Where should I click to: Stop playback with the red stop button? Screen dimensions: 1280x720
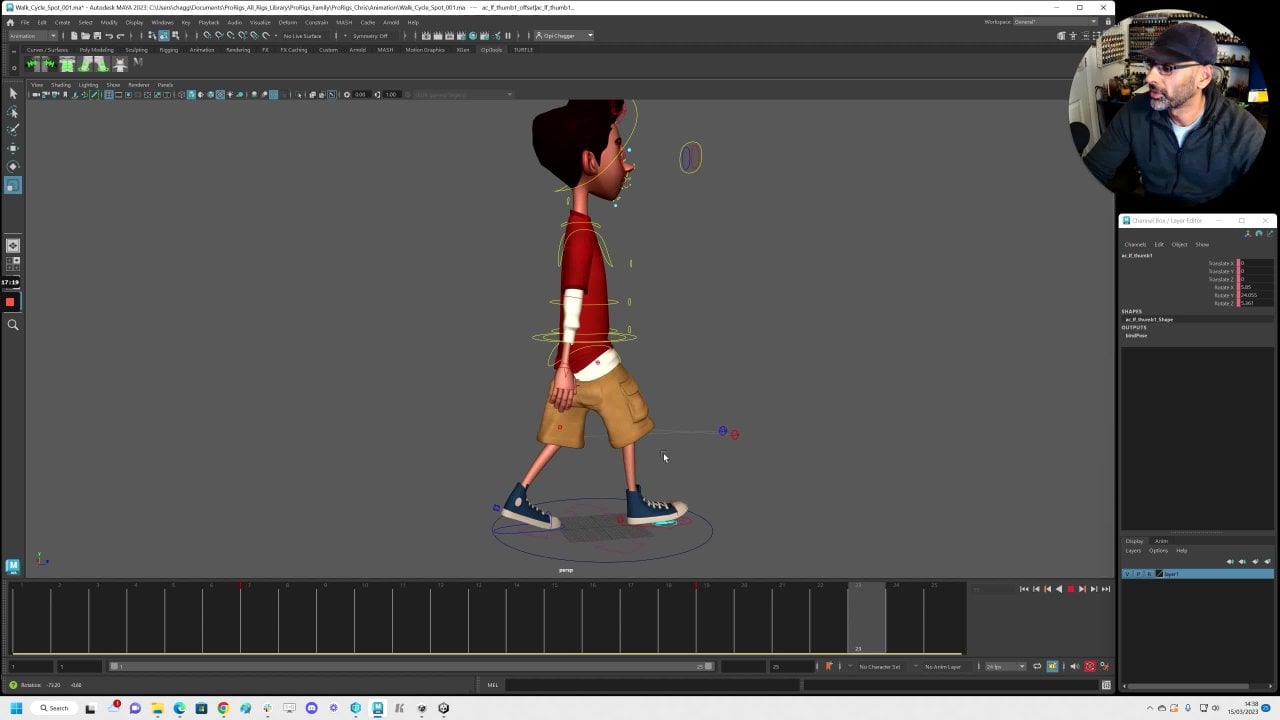(1070, 589)
